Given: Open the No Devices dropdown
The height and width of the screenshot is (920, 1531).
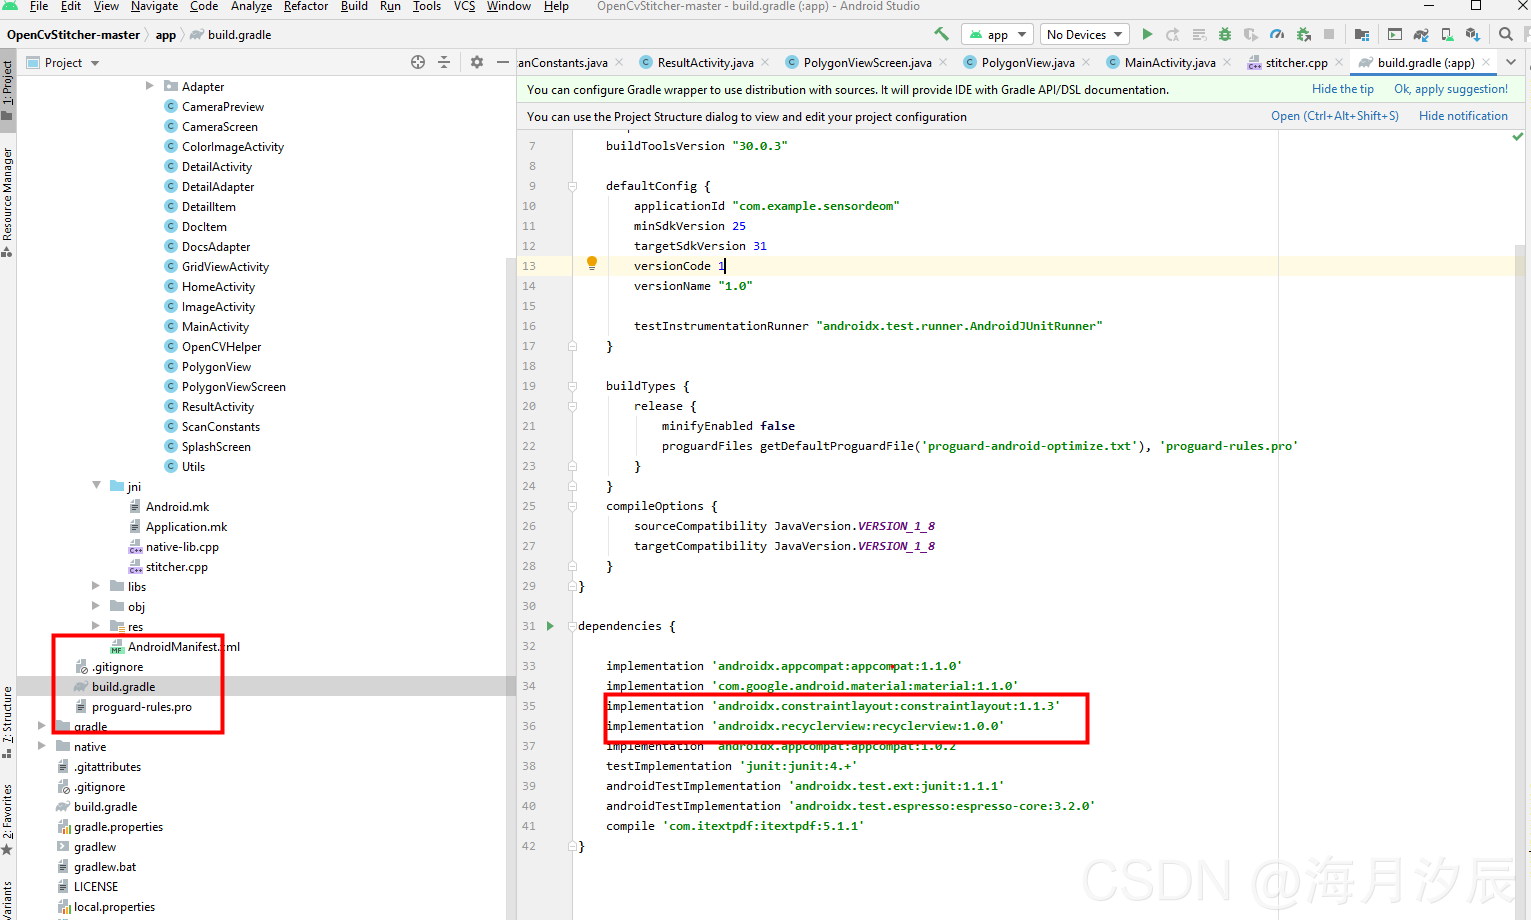Looking at the screenshot, I should (x=1085, y=34).
